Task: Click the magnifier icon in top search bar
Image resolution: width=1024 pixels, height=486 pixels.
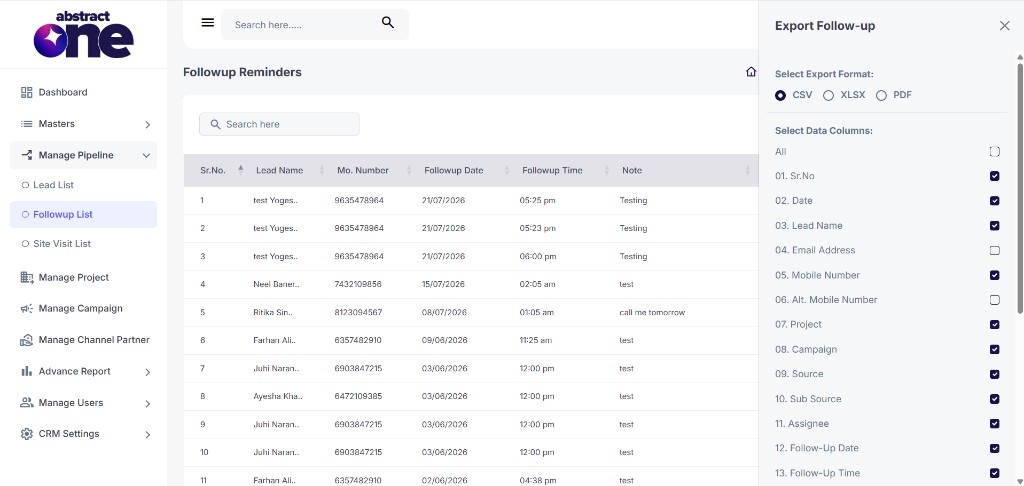Action: click(x=388, y=23)
